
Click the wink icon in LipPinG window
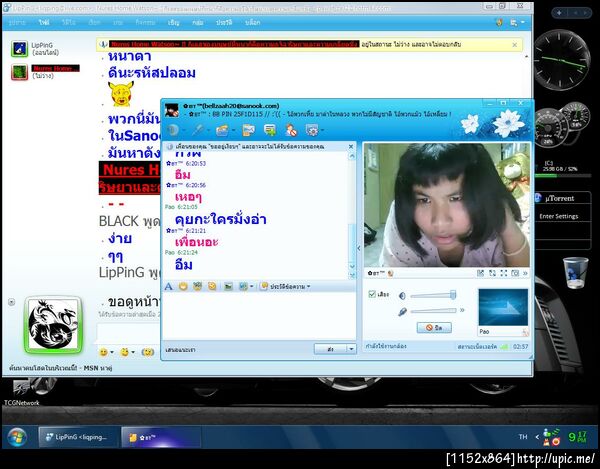124,352
